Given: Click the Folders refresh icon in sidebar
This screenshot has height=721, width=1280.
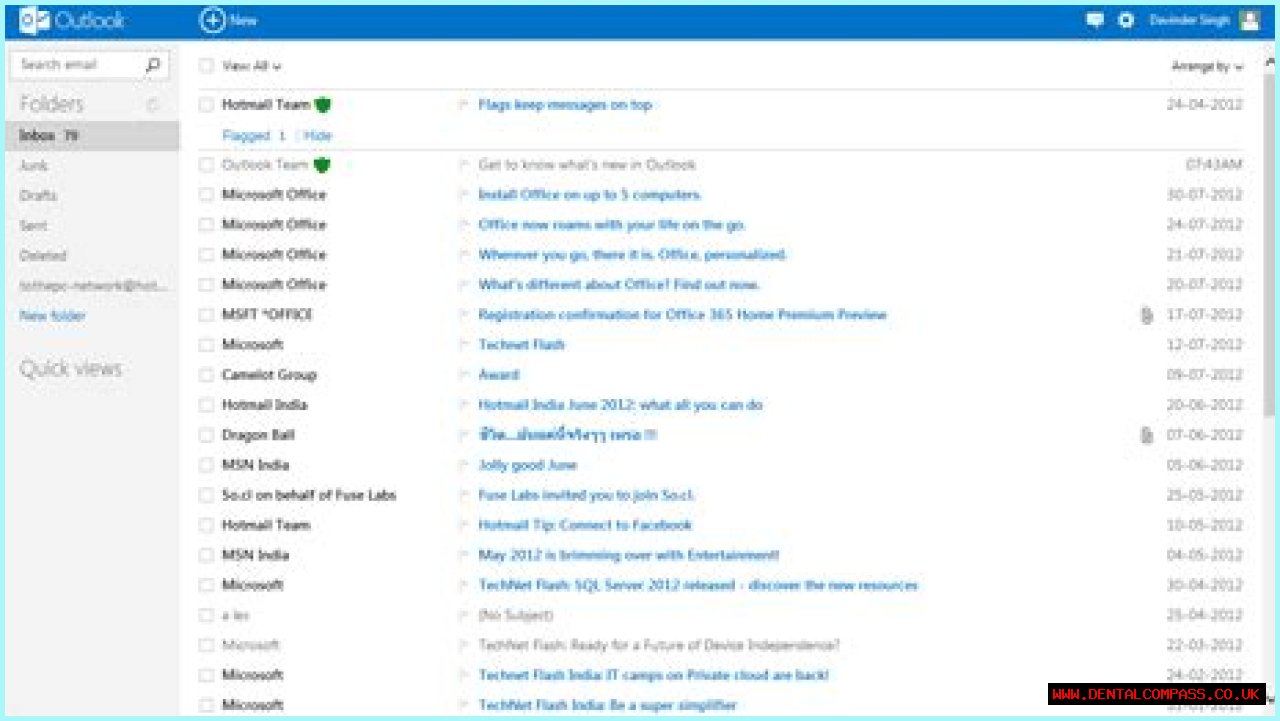Looking at the screenshot, I should [x=153, y=104].
